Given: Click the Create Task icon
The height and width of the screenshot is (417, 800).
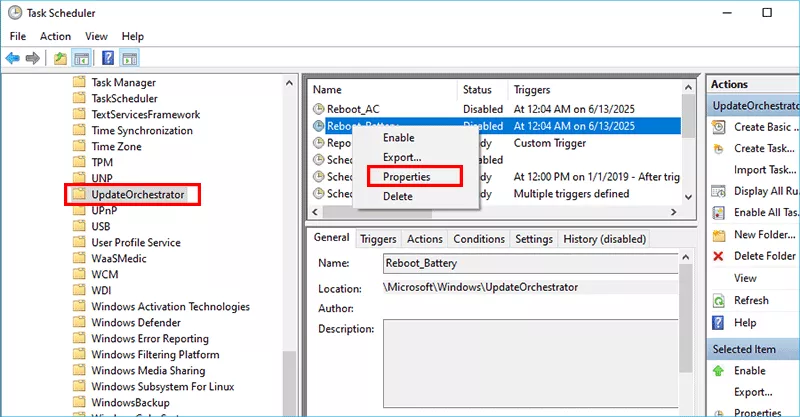Looking at the screenshot, I should 718,149.
